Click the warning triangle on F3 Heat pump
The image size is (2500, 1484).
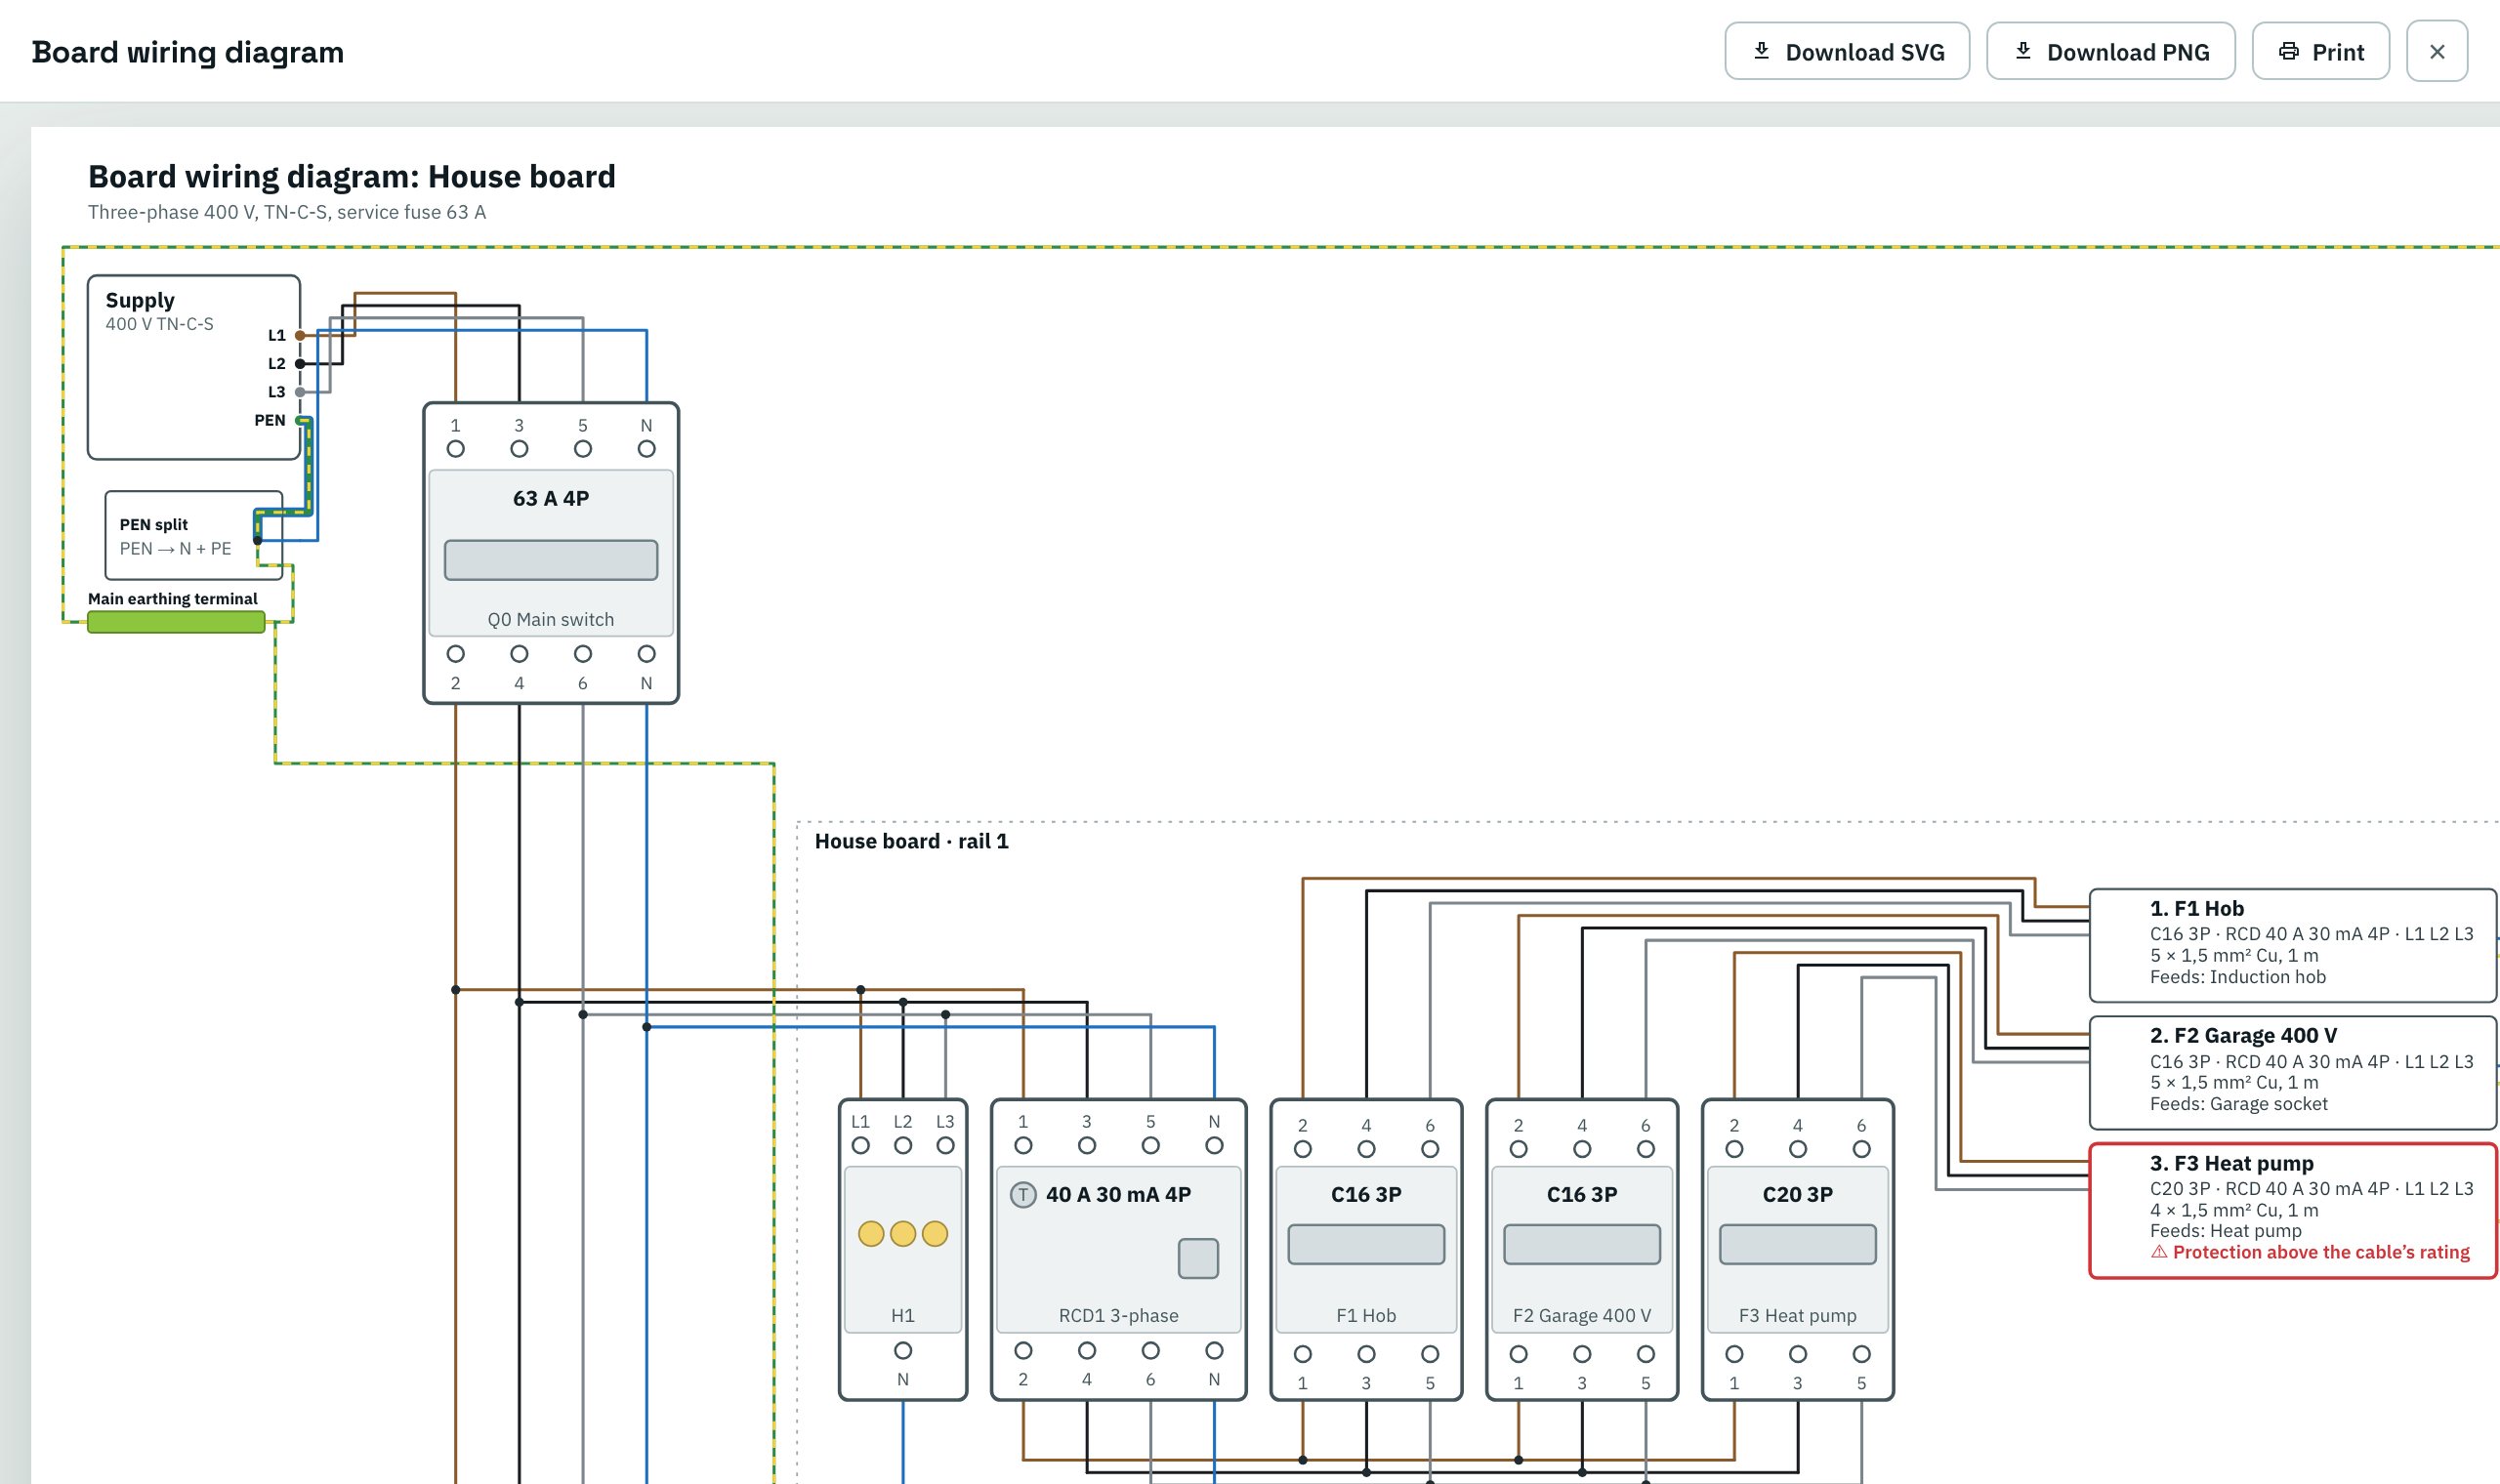point(2159,1251)
